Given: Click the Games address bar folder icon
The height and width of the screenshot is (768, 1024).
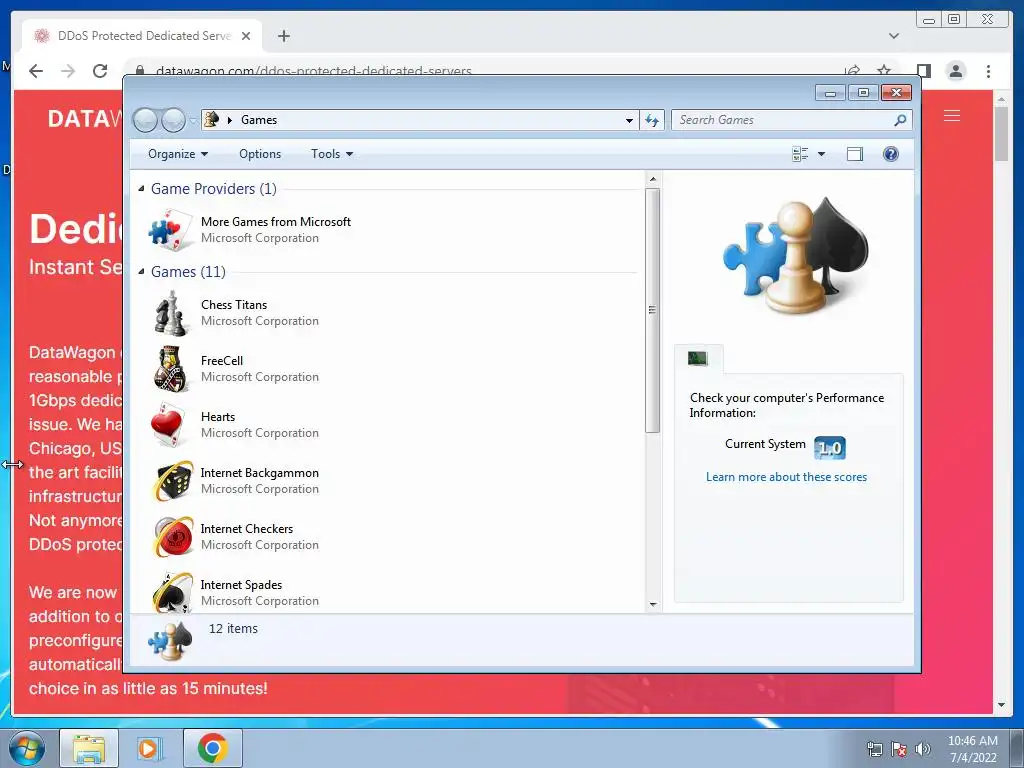Looking at the screenshot, I should (x=212, y=120).
